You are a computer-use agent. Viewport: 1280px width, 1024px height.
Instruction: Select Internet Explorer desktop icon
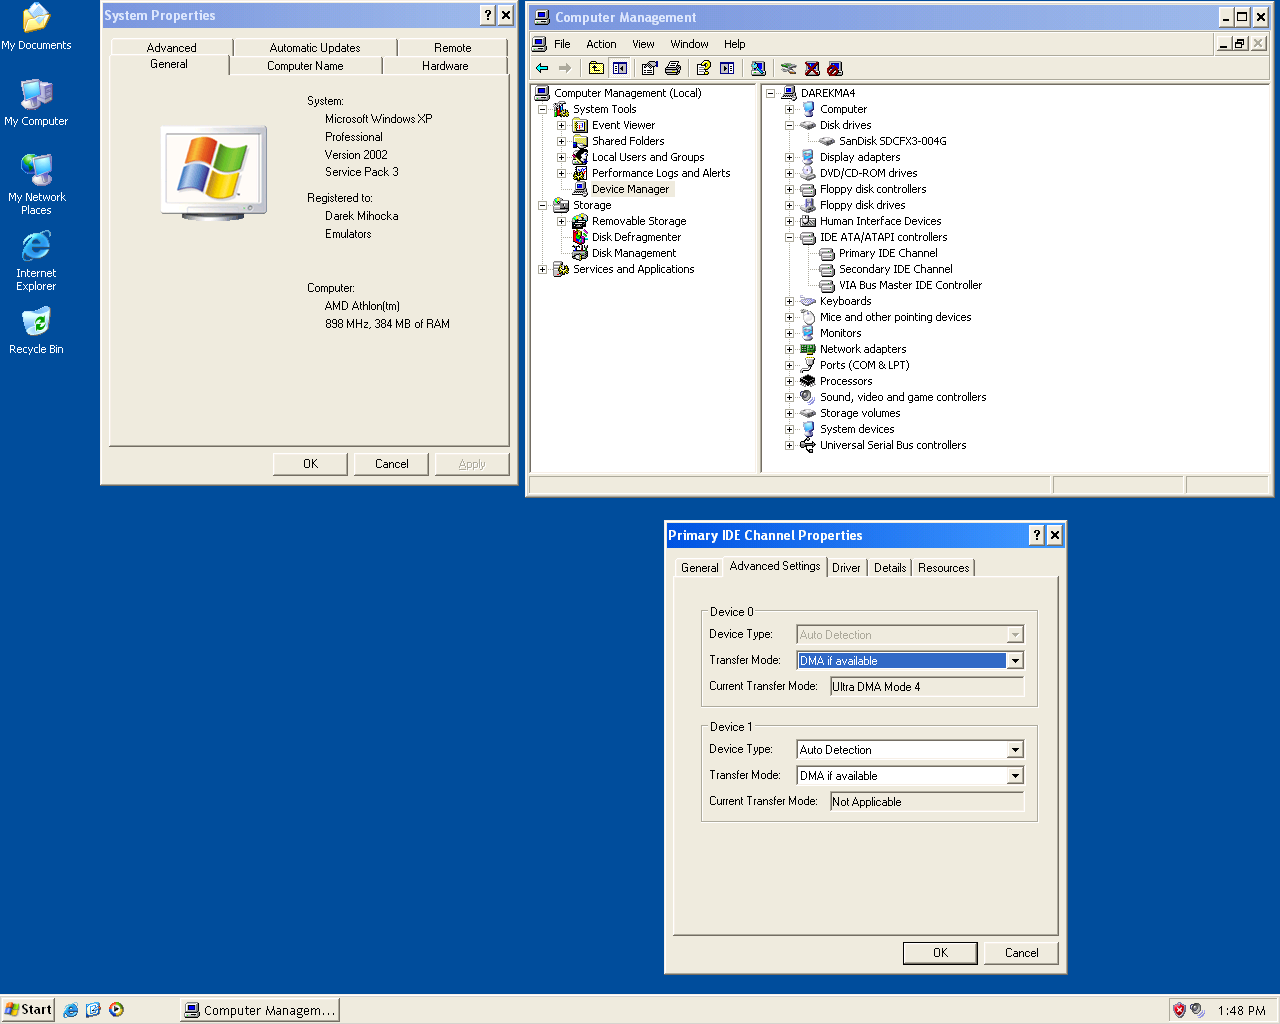tap(36, 261)
